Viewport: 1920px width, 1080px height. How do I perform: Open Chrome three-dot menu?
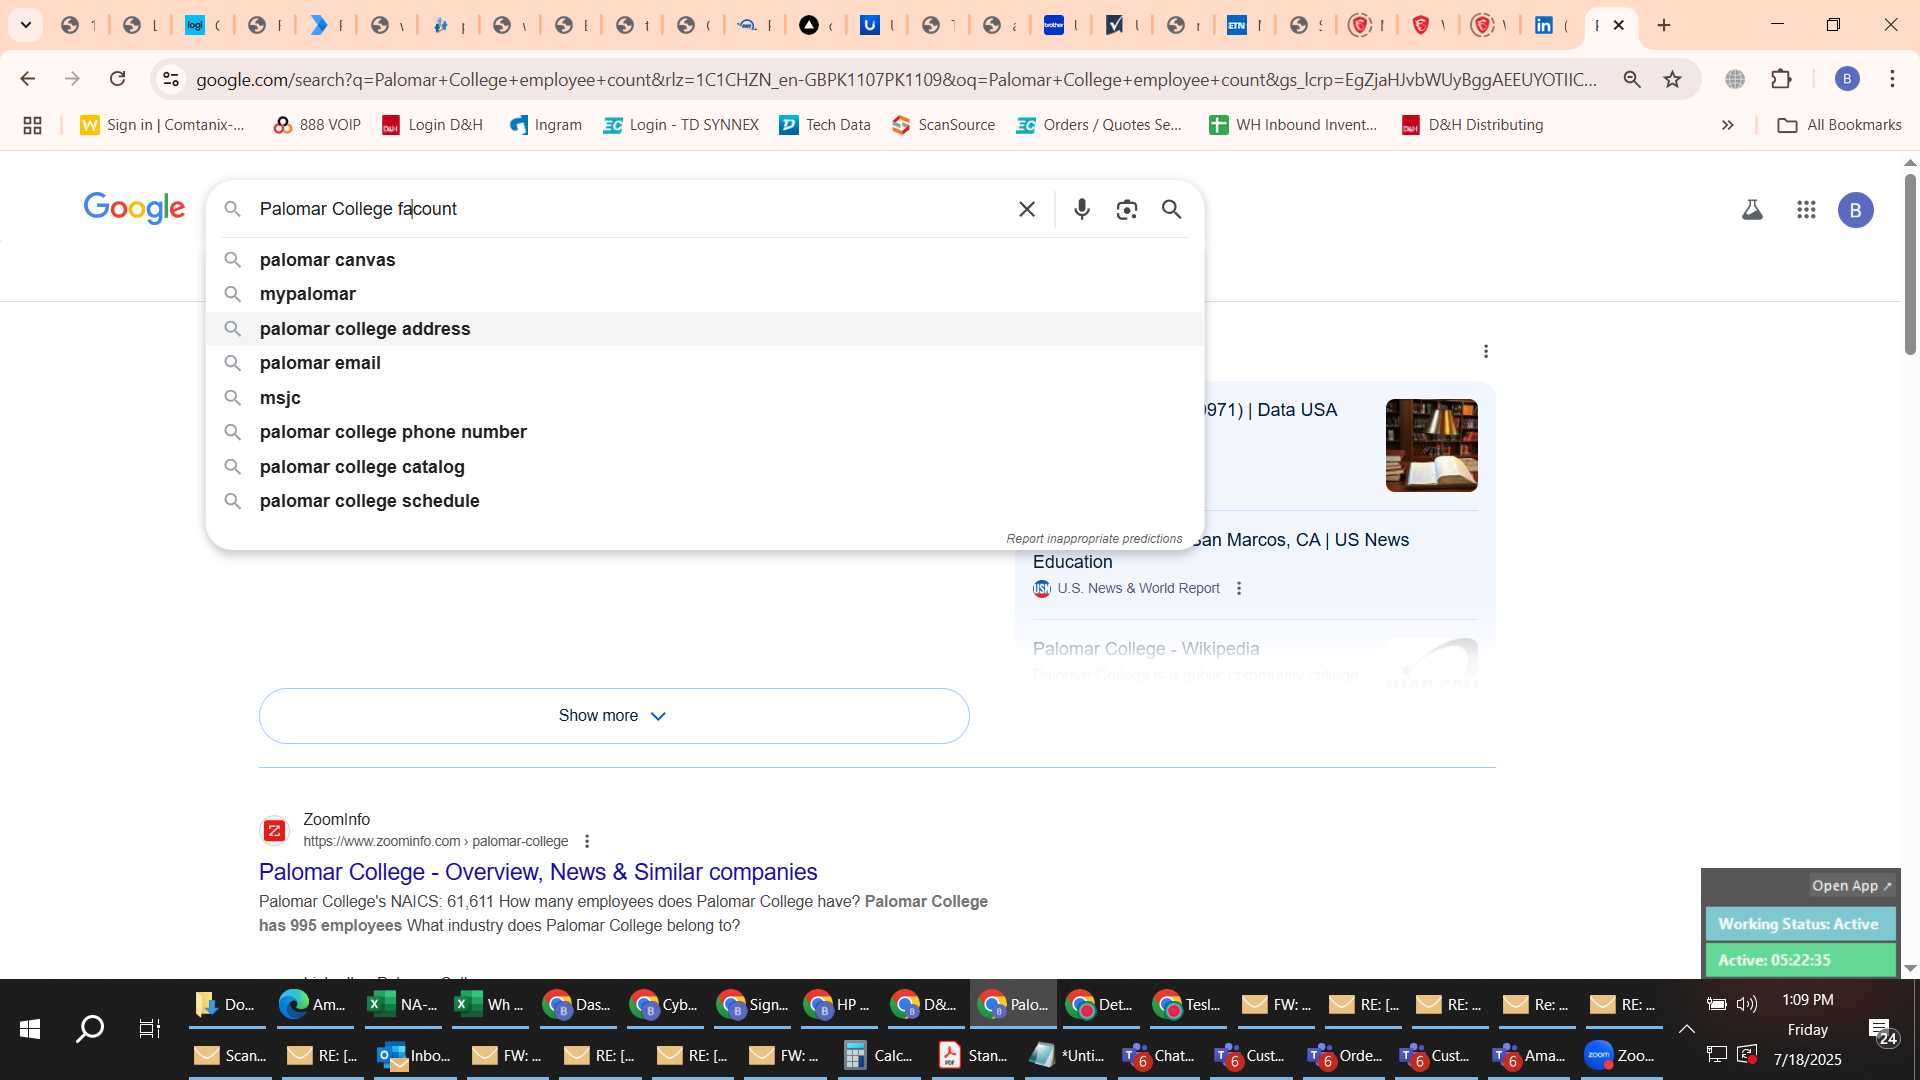(x=1893, y=79)
